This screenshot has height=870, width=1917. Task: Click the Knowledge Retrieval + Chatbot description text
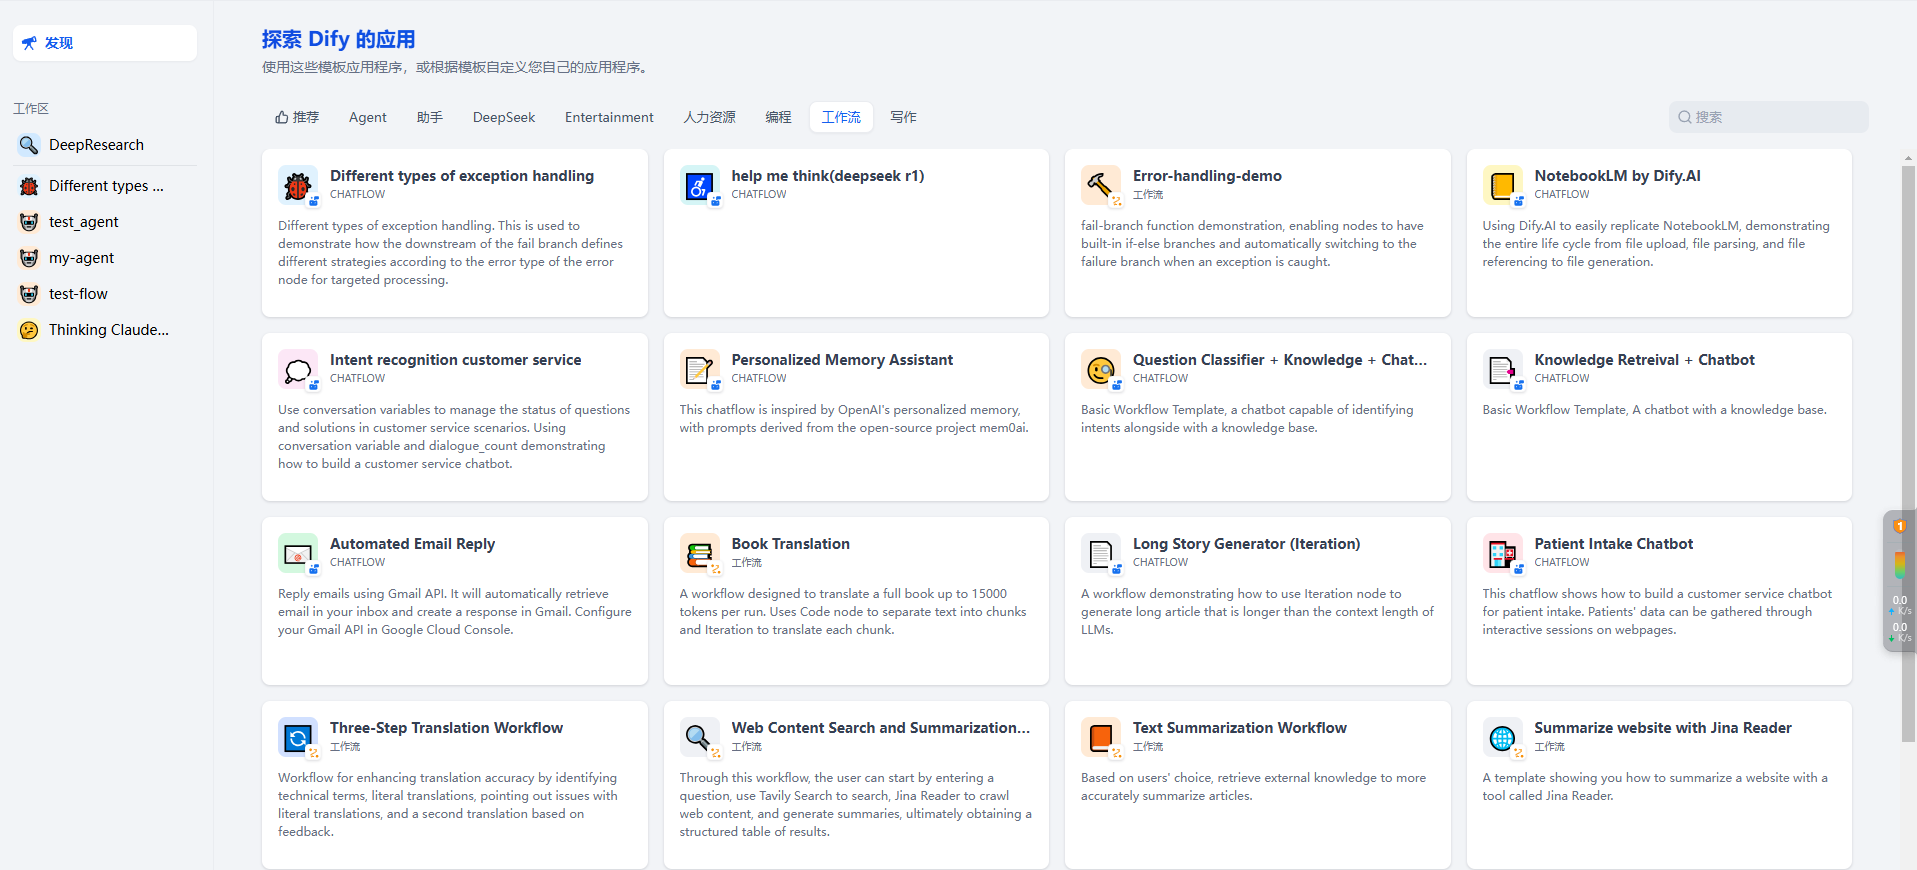(x=1654, y=410)
